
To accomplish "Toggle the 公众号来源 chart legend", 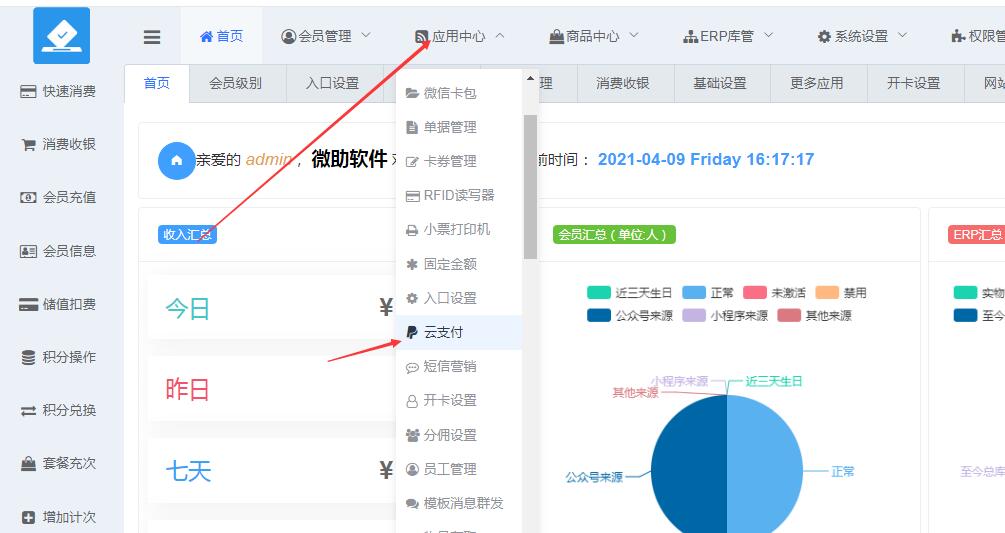I will click(x=629, y=315).
